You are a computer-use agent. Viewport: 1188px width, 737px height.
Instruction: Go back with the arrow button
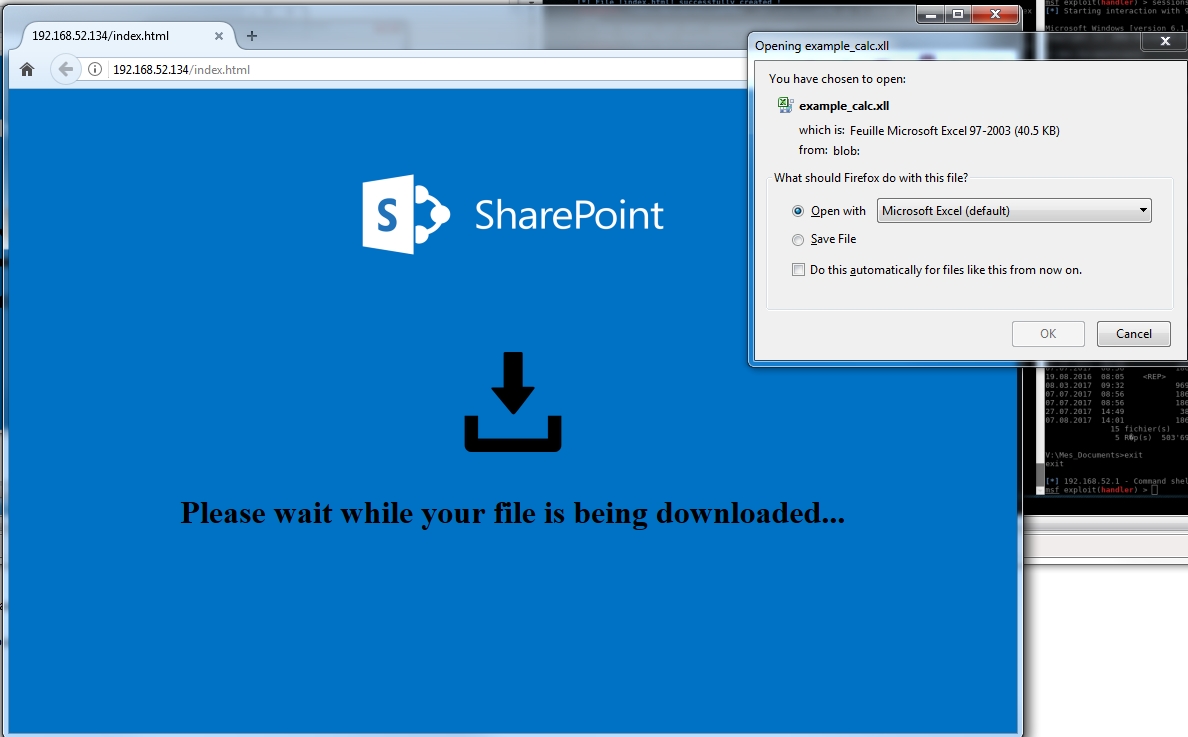click(66, 70)
